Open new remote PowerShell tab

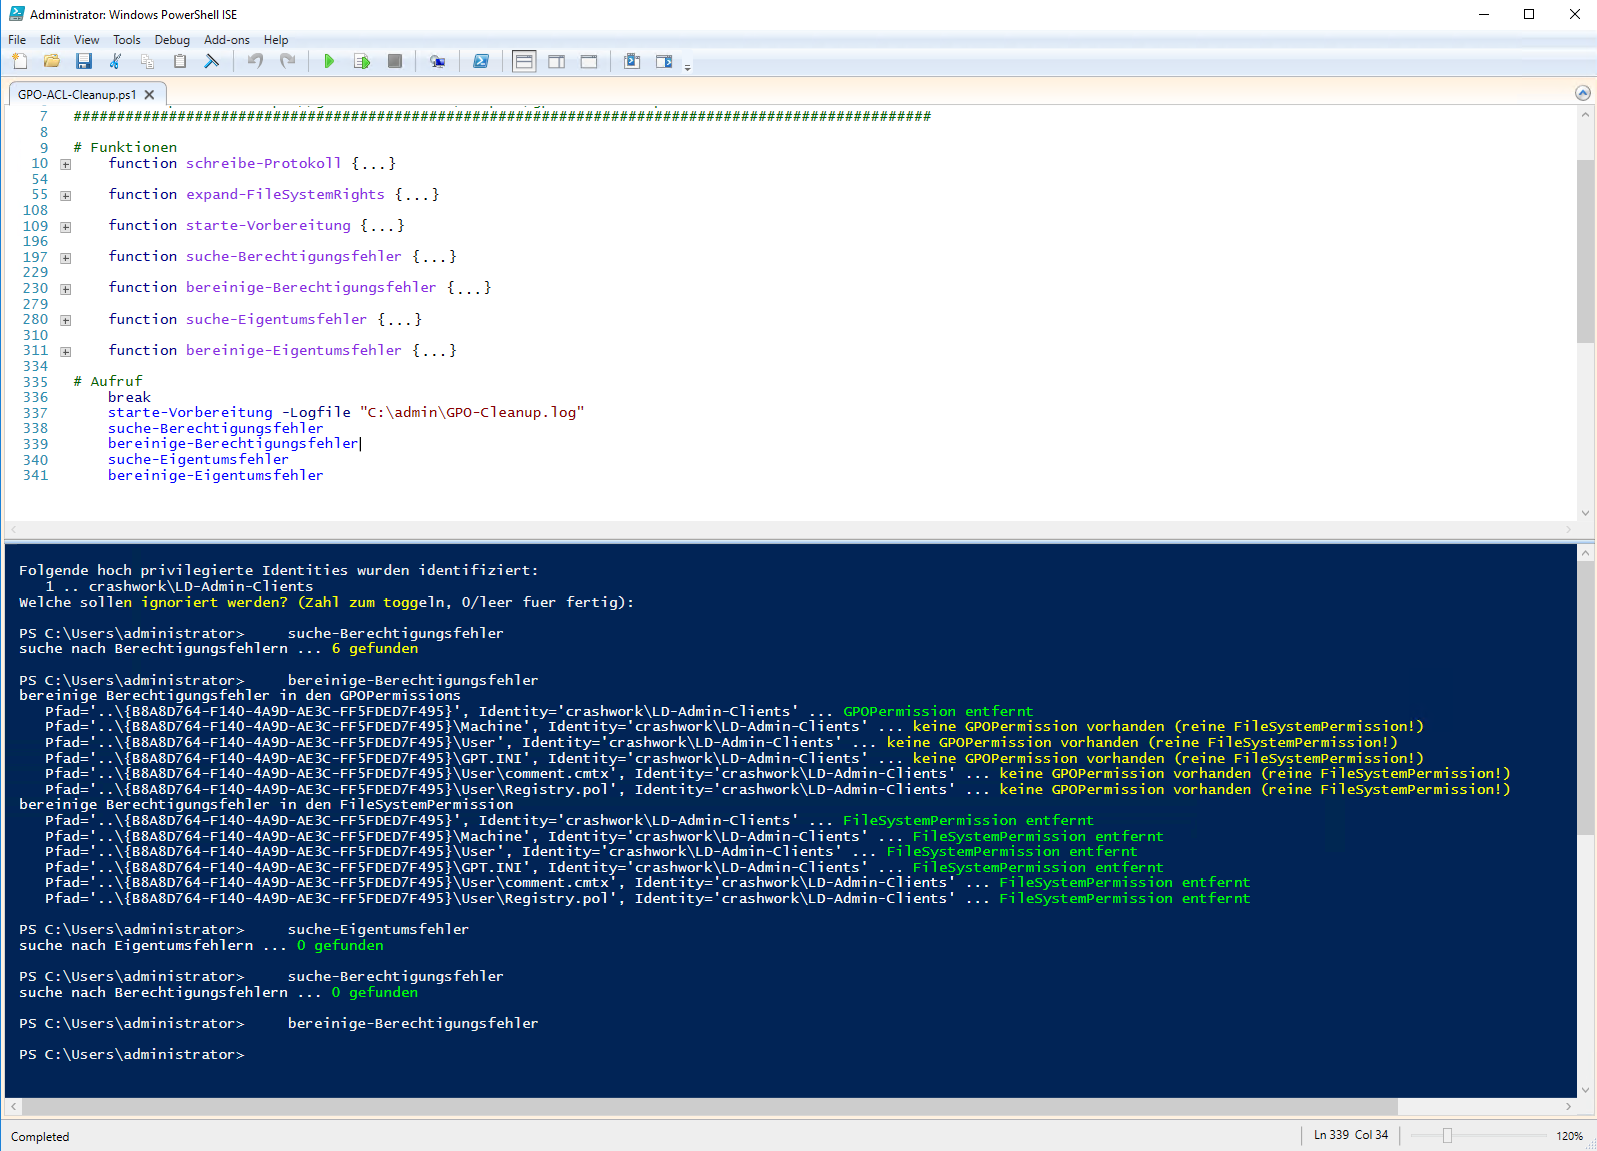pyautogui.click(x=438, y=62)
